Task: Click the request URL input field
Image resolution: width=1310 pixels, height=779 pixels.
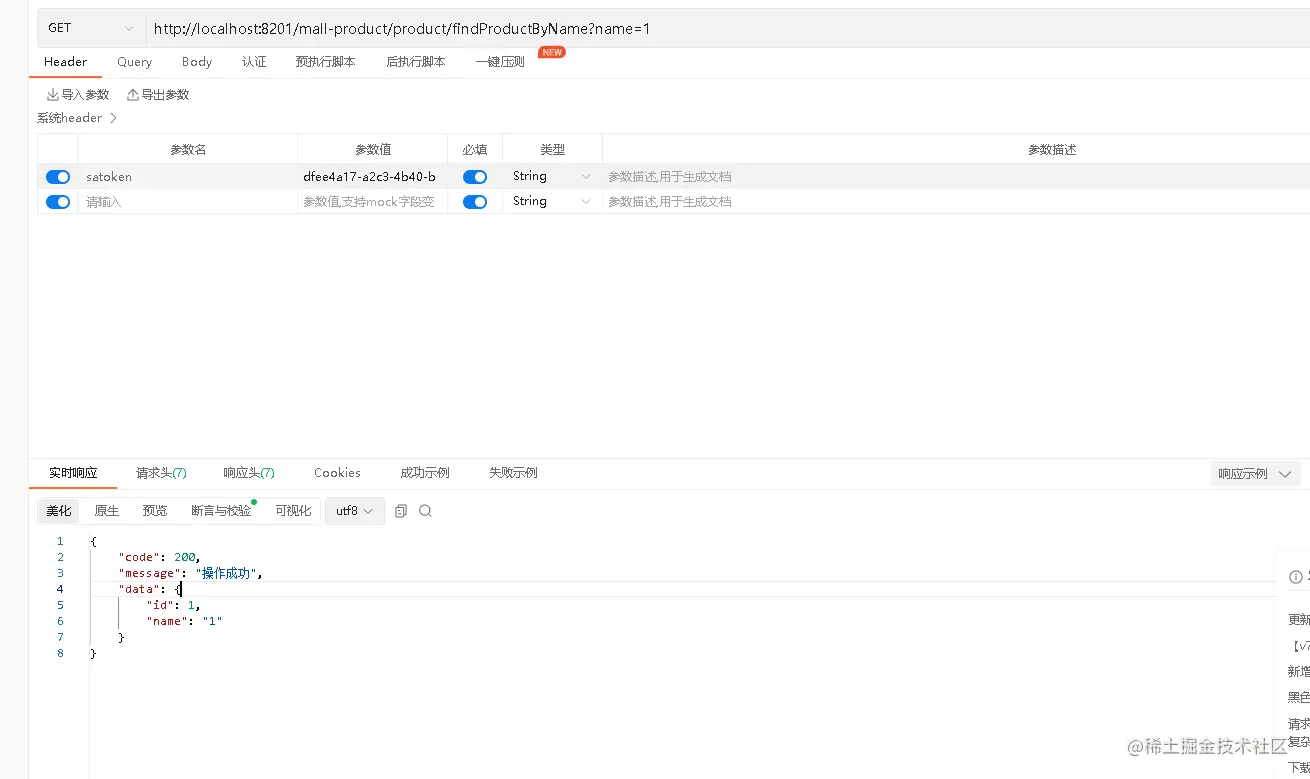Action: point(727,29)
